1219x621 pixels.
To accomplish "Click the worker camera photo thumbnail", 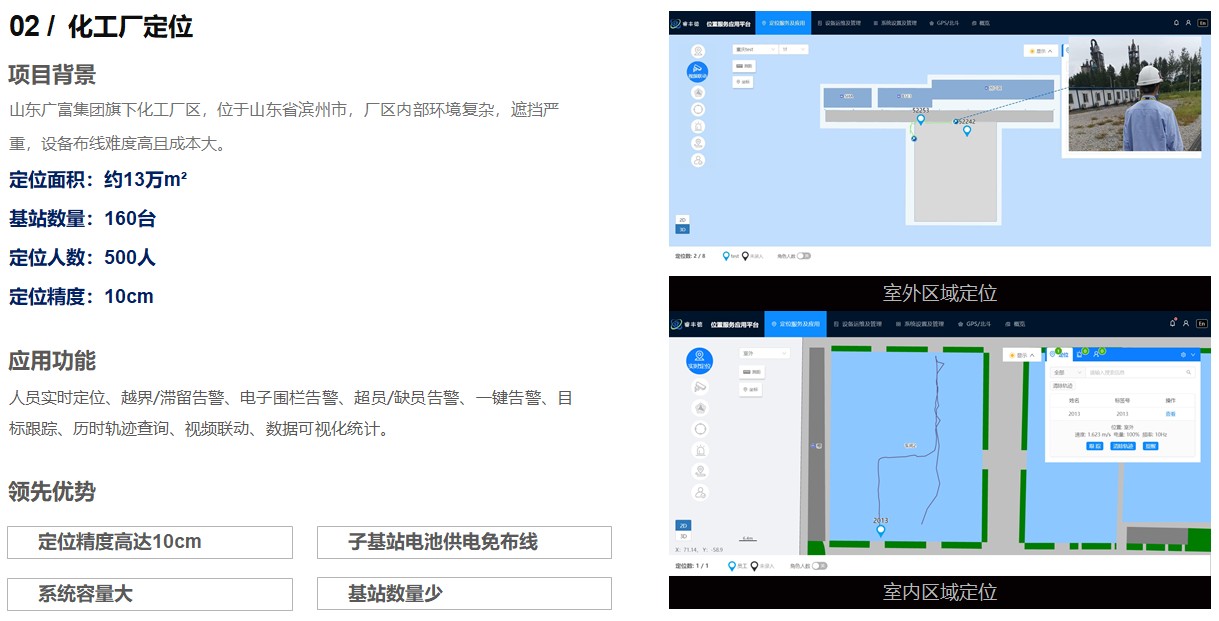I will tap(1134, 93).
